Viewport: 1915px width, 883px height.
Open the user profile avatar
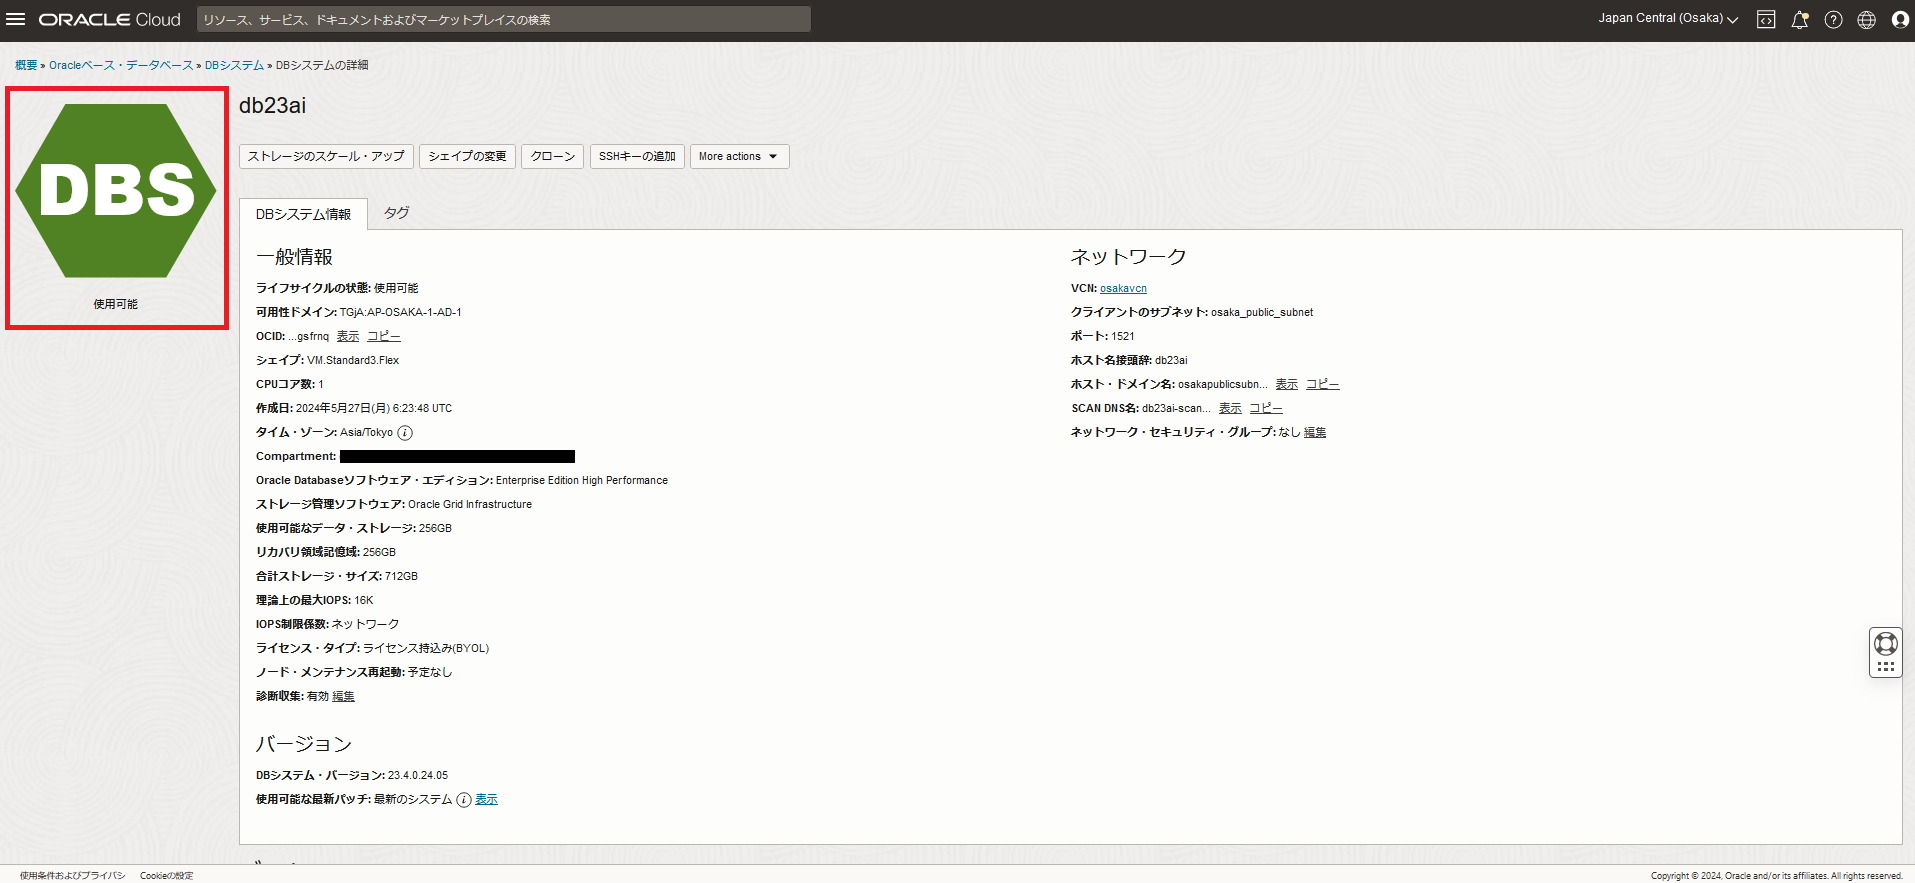tap(1900, 20)
